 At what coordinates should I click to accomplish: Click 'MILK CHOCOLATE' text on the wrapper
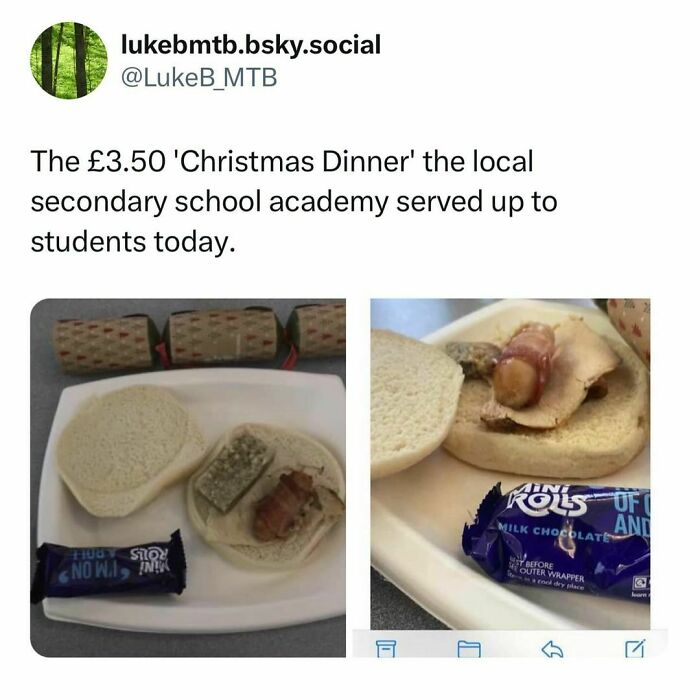point(554,532)
